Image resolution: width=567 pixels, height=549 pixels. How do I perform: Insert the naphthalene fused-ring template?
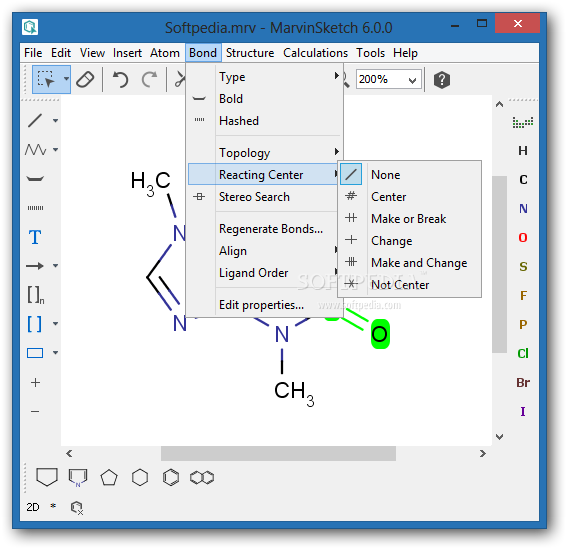coord(202,477)
